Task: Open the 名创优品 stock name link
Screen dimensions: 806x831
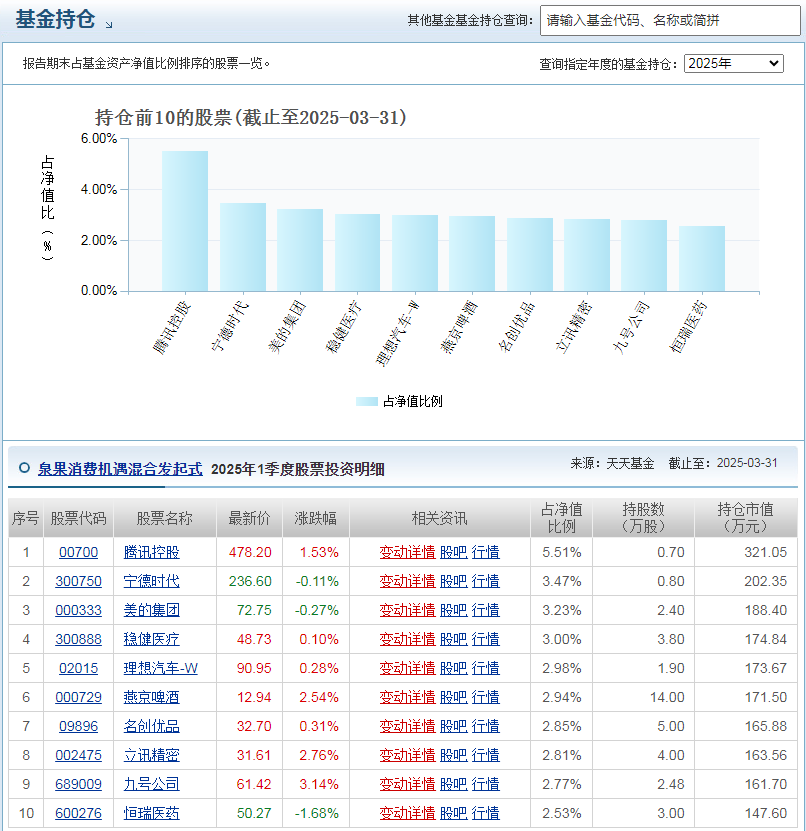Action: [152, 726]
